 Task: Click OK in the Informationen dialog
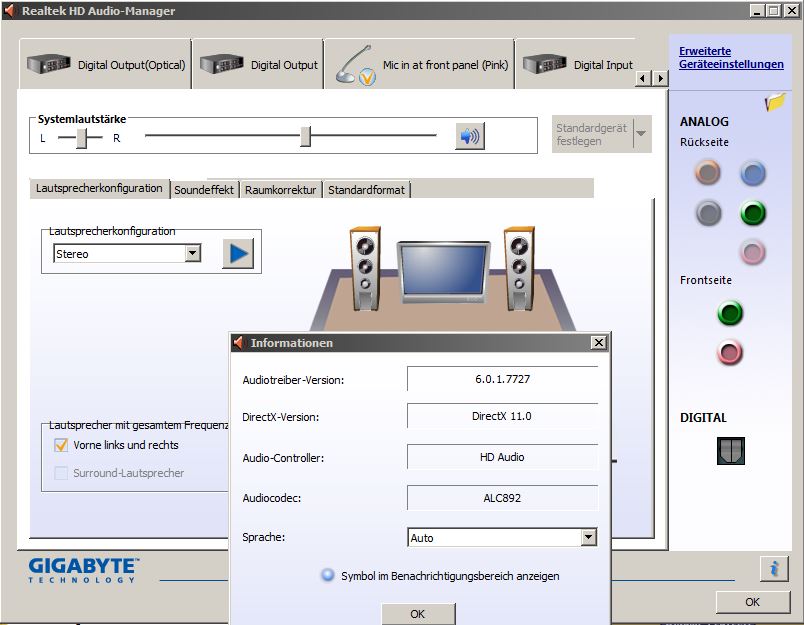(418, 614)
